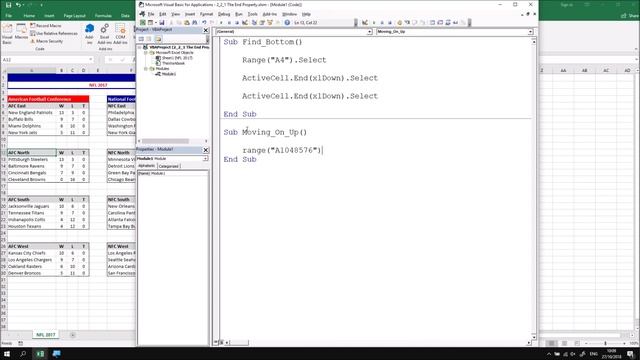Close the Properties panel
Viewport: 640px width, 360px height.
tap(206, 150)
